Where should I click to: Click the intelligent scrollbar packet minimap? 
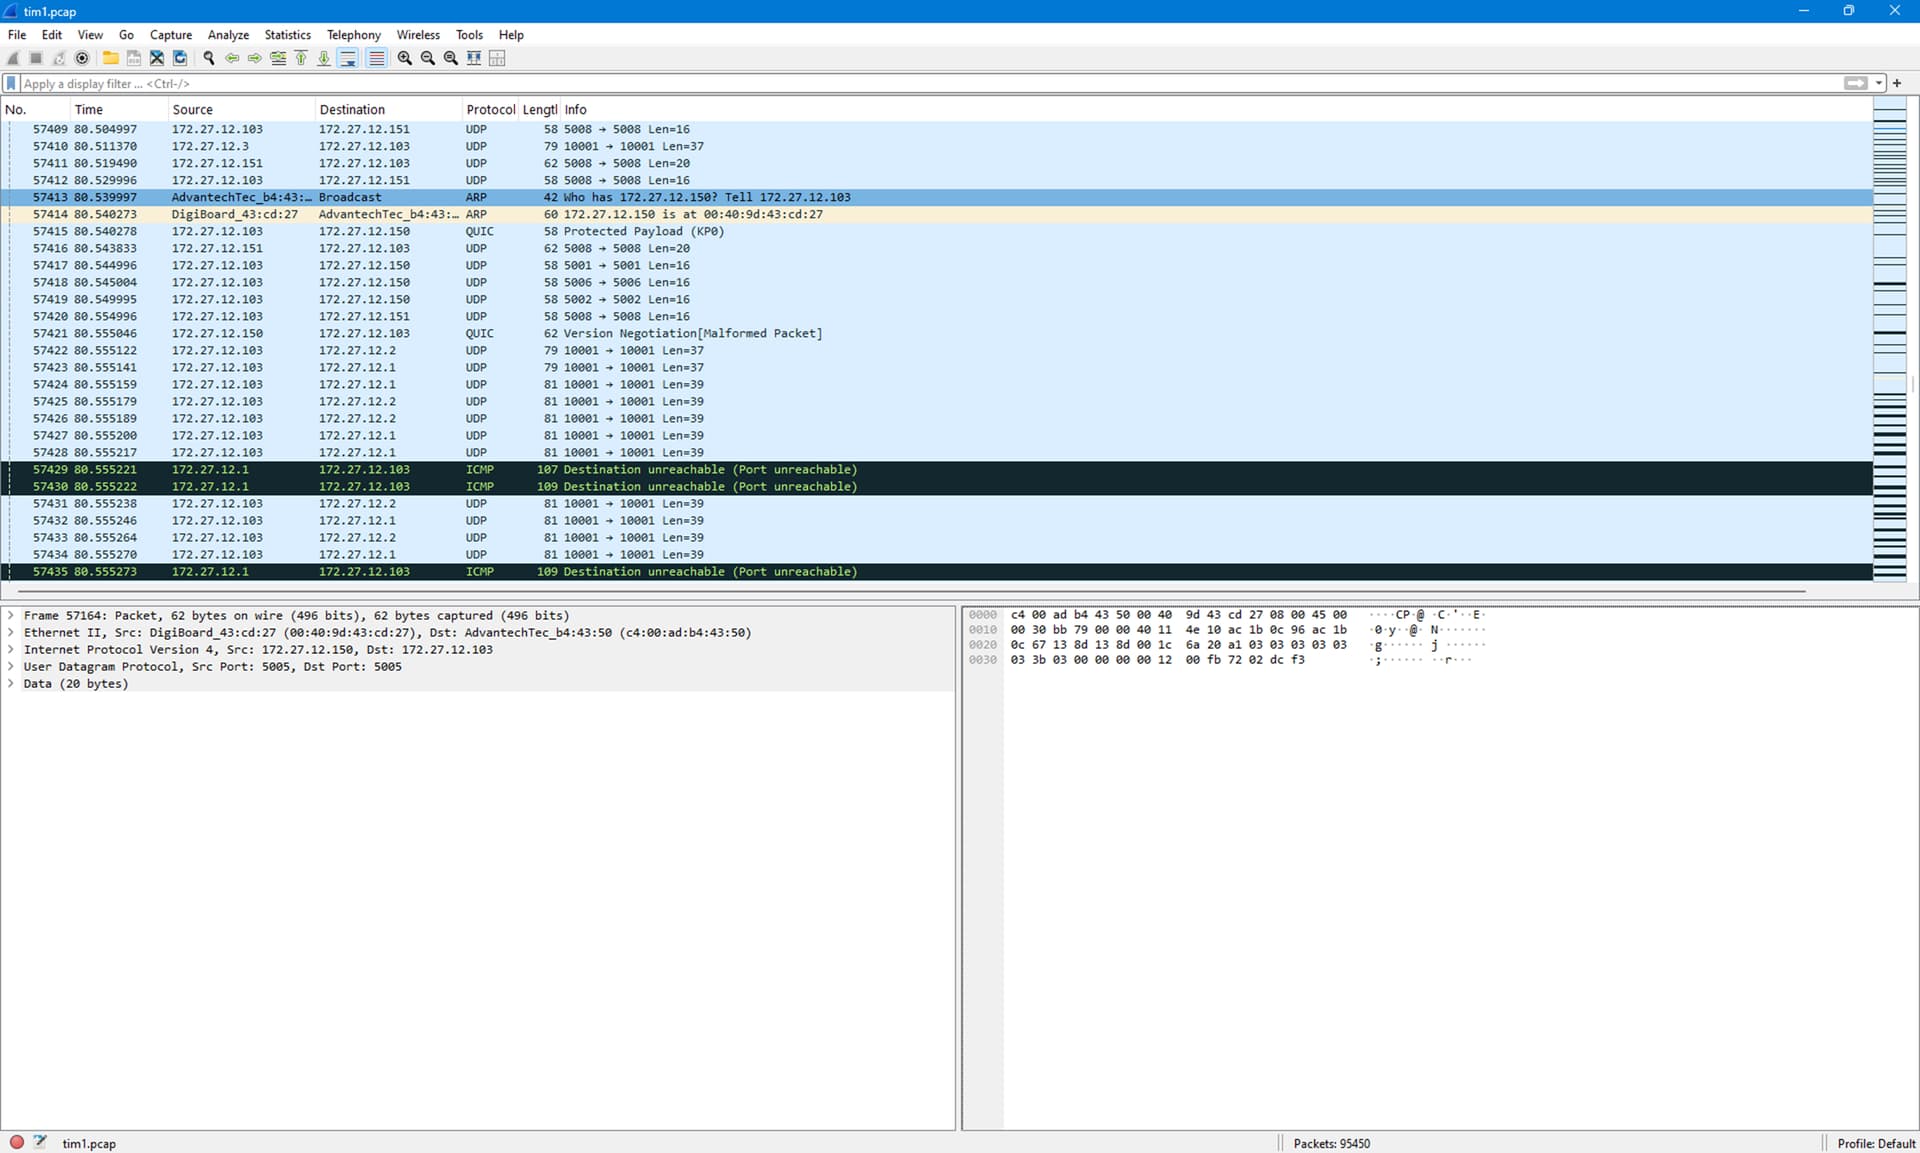[1889, 340]
